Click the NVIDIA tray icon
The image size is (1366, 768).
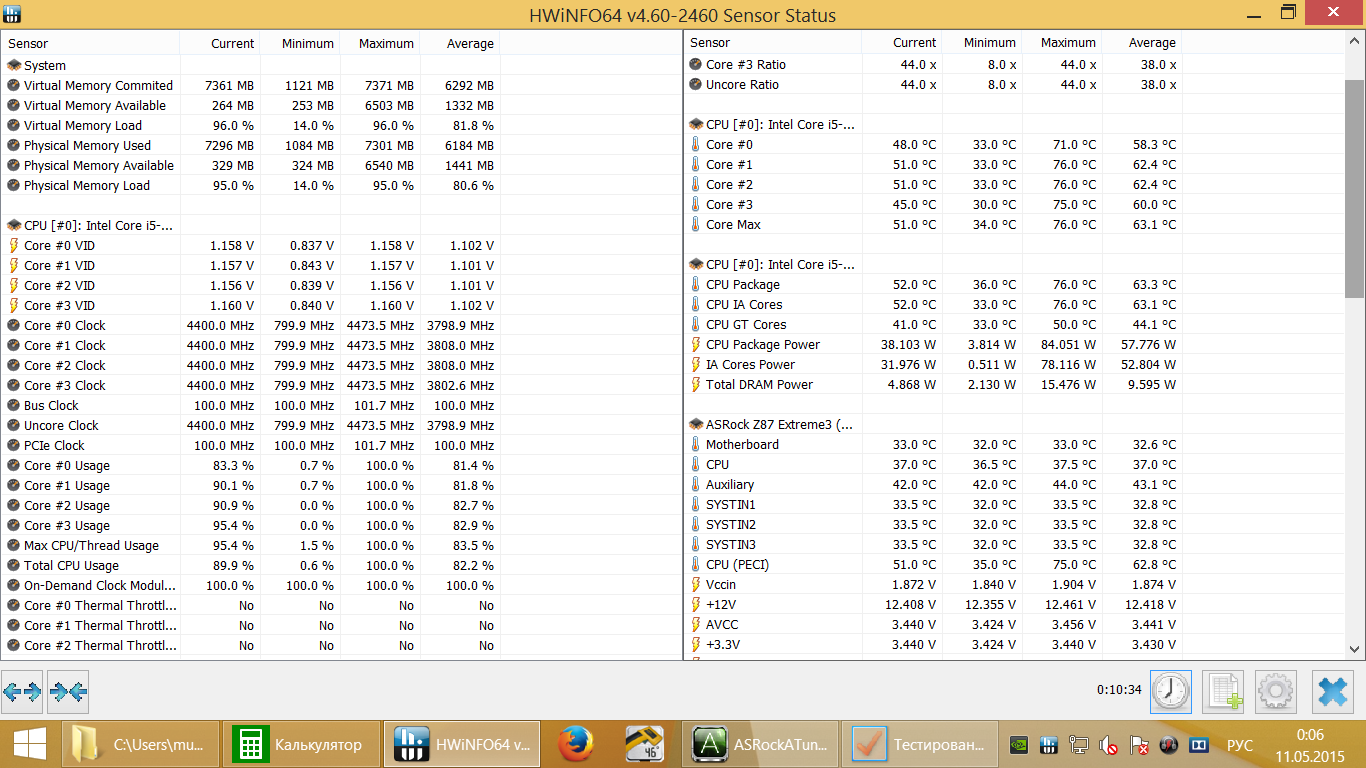tap(1019, 745)
